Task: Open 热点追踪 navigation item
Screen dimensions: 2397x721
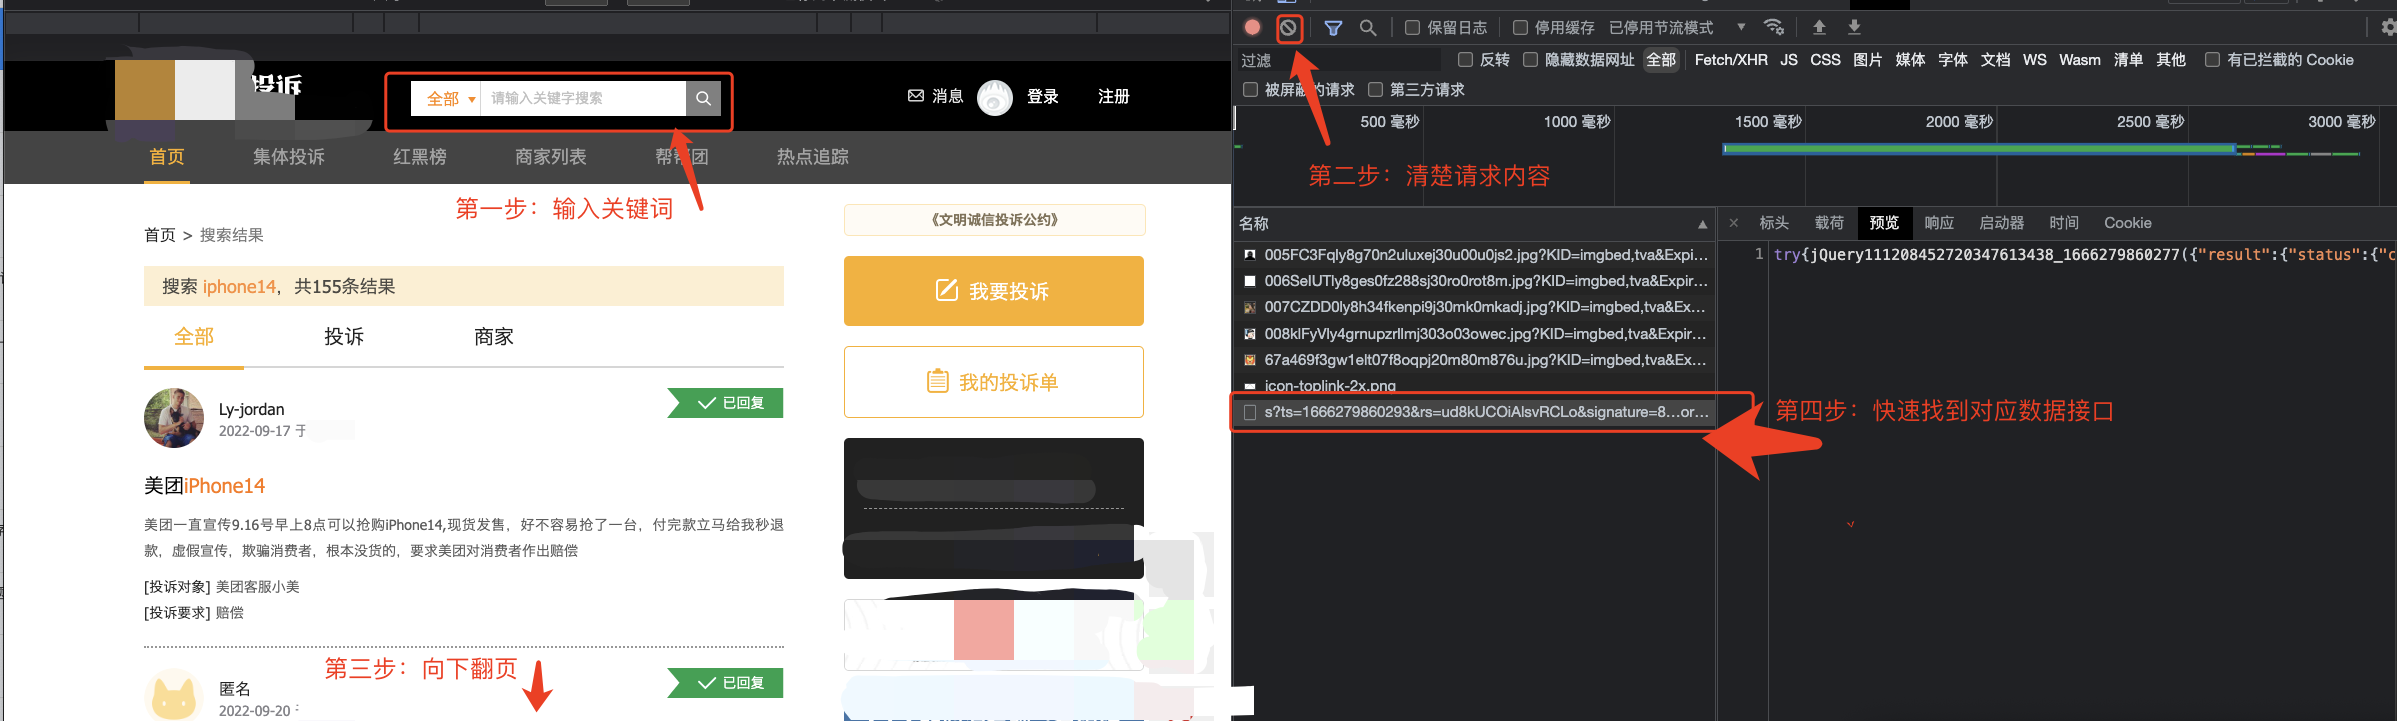Action: pos(813,157)
